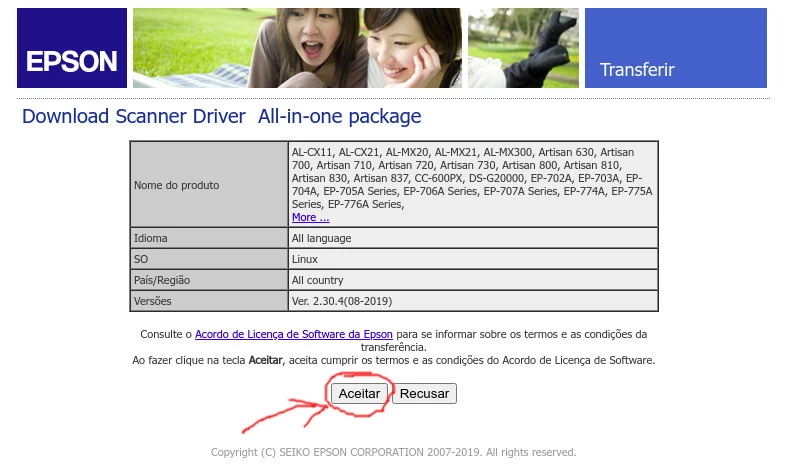Select the 'Linux' value cell
Image resolution: width=788 pixels, height=476 pixels.
473,259
